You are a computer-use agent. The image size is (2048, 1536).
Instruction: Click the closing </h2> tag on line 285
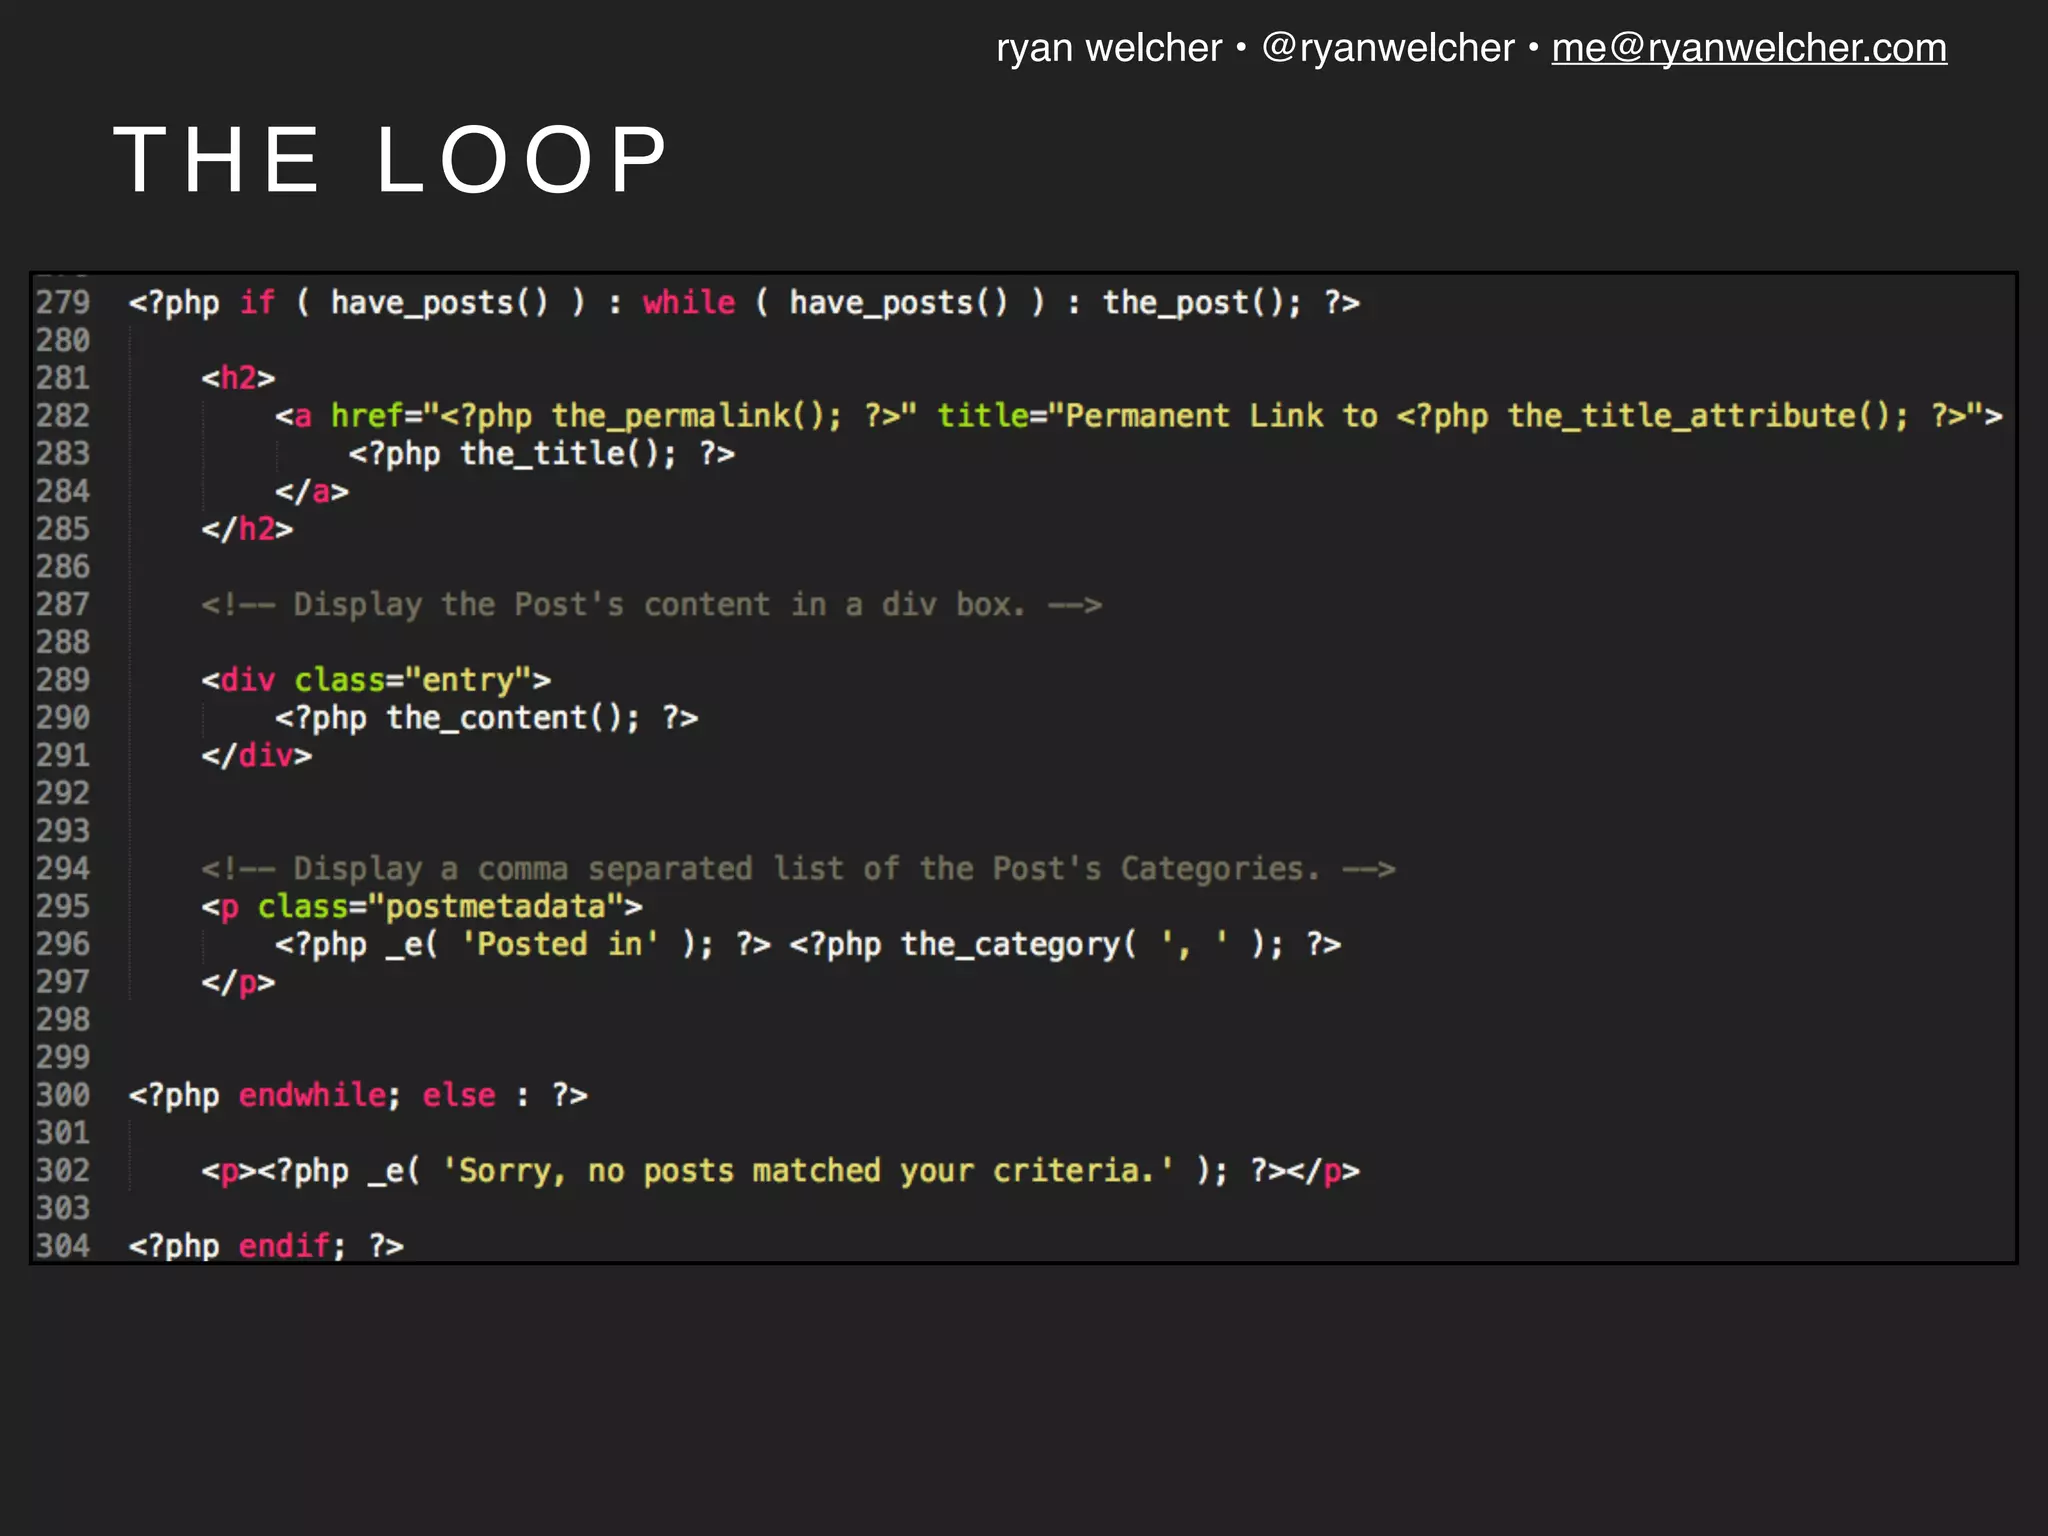coord(247,529)
